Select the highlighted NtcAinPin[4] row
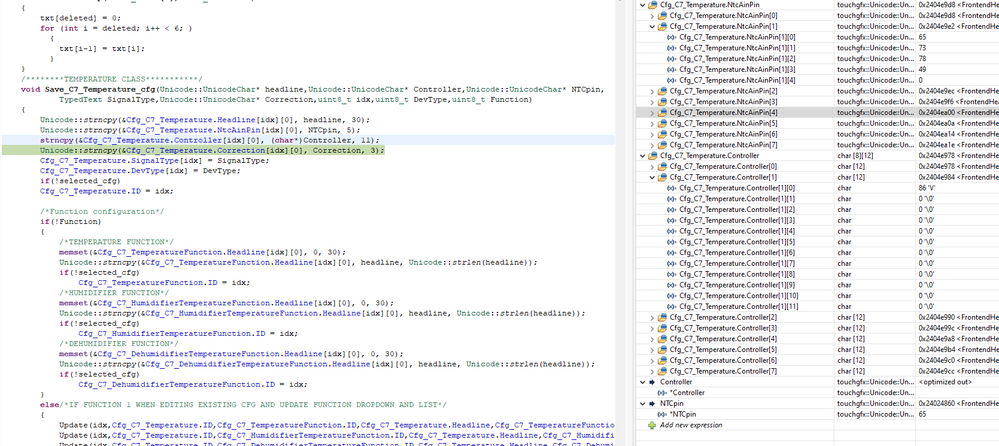The image size is (999, 446). (817, 112)
